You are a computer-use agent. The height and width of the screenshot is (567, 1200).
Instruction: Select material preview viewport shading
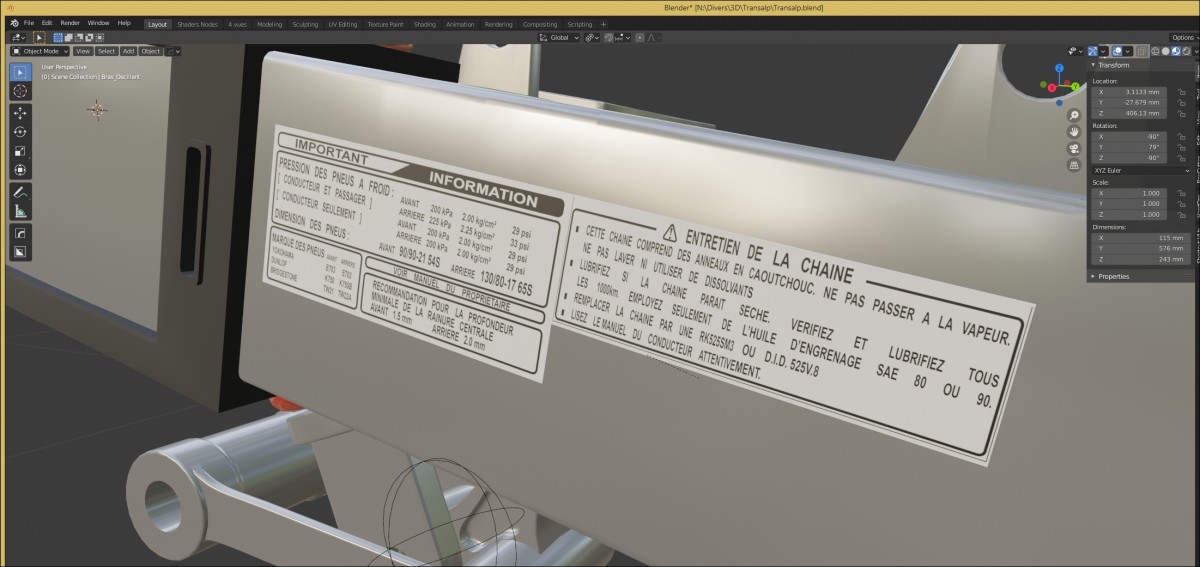point(1176,51)
